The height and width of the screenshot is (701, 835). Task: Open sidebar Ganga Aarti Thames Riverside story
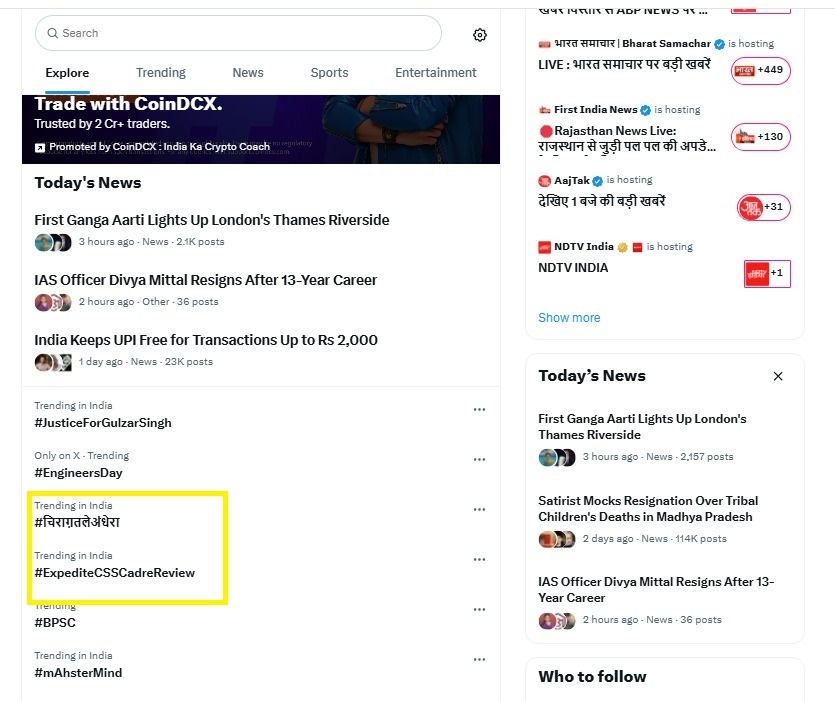[x=642, y=427]
